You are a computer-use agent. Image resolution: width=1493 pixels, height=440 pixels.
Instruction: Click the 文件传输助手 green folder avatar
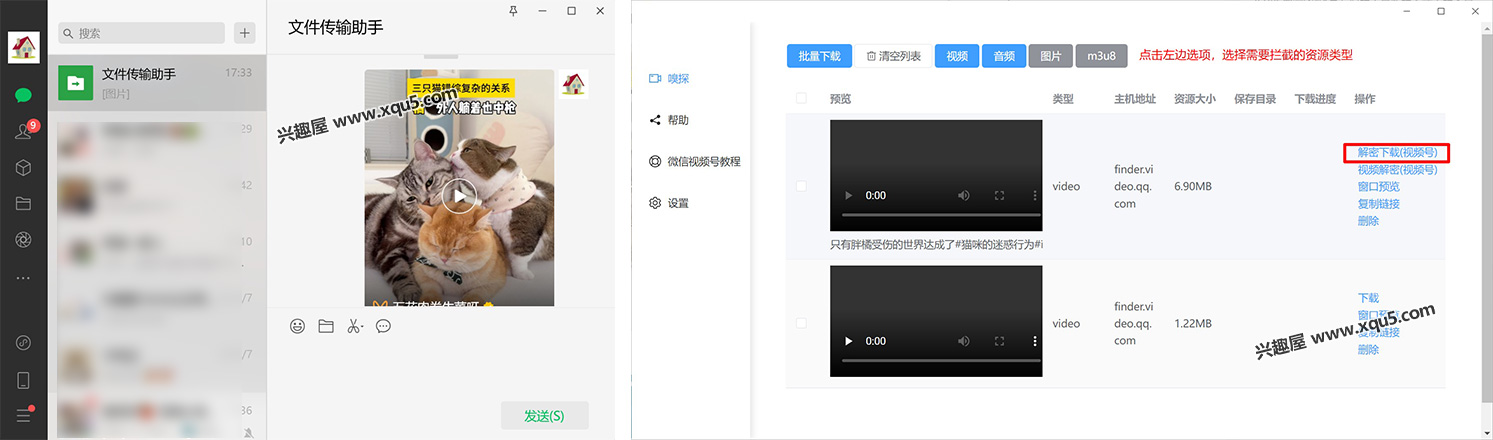click(75, 83)
